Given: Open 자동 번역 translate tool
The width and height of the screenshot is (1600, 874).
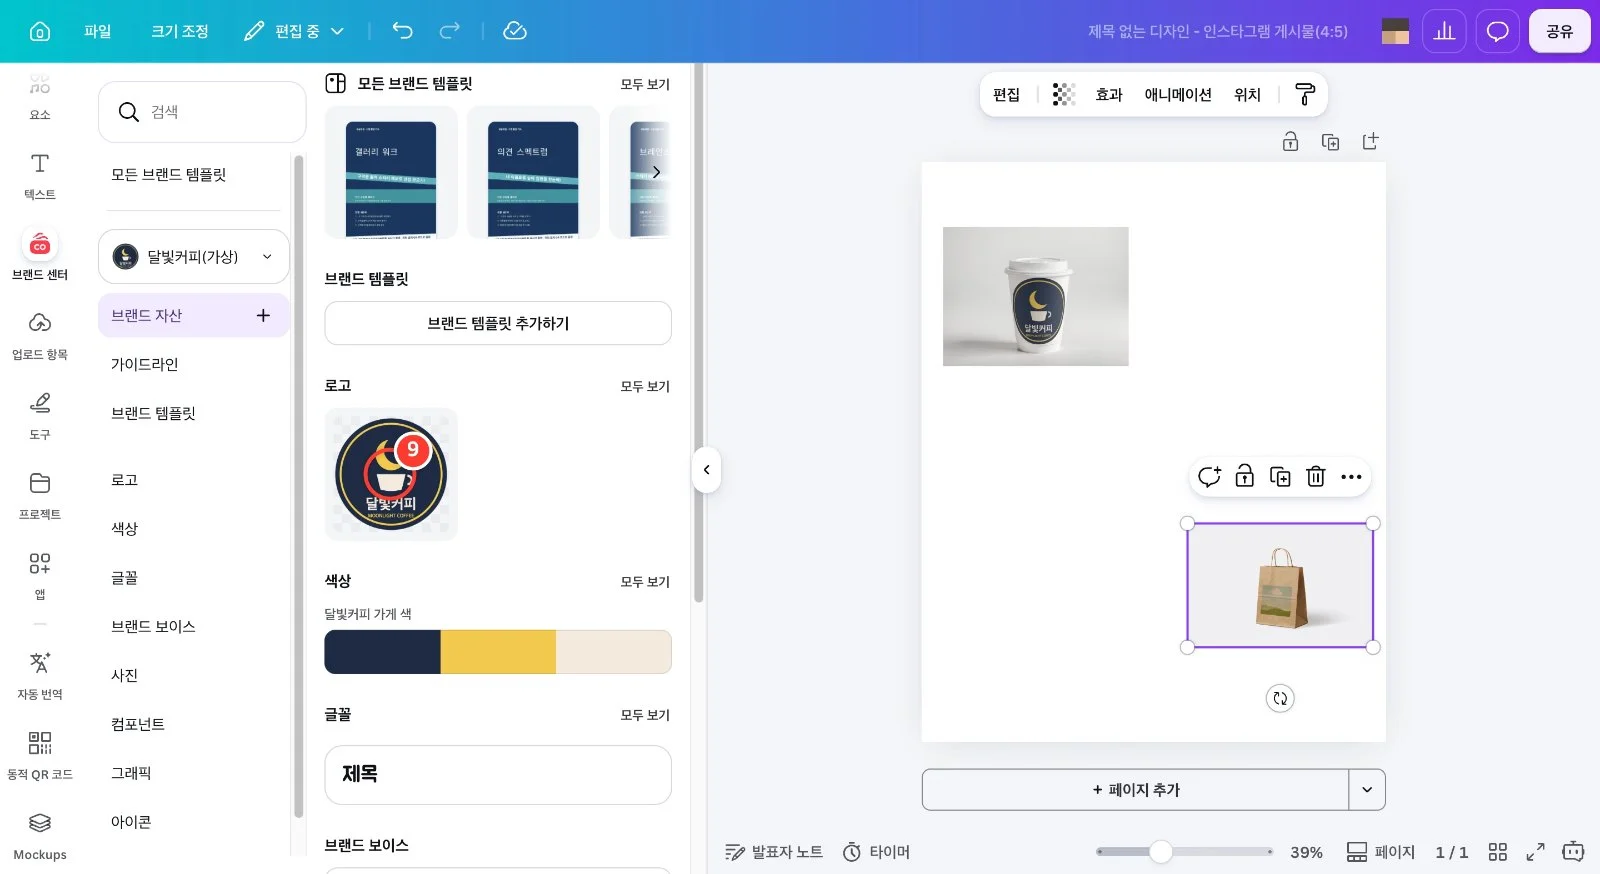Looking at the screenshot, I should 40,675.
